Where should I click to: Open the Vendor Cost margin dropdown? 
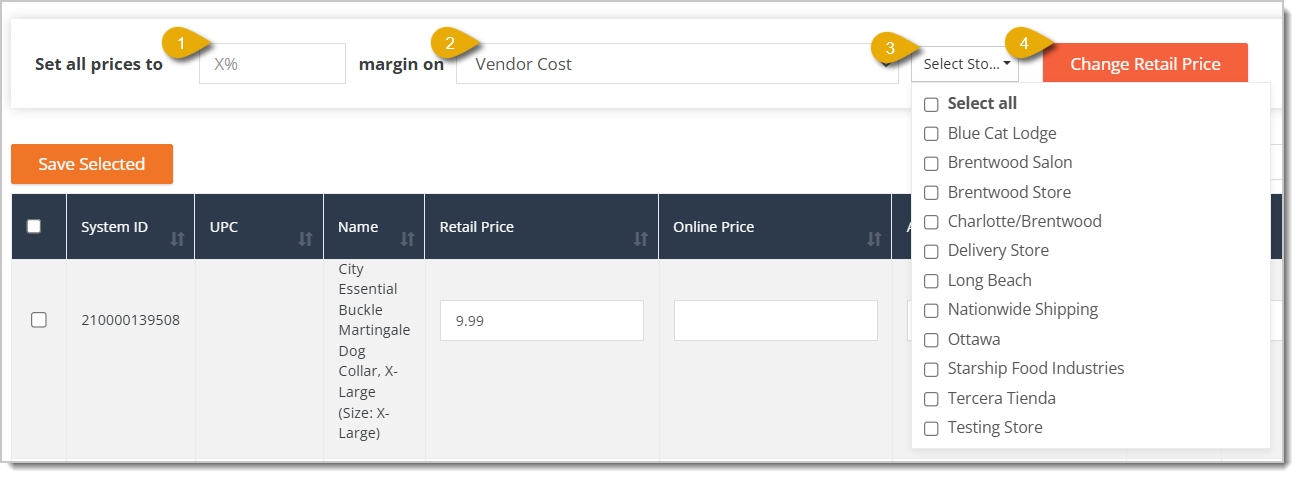(x=677, y=64)
